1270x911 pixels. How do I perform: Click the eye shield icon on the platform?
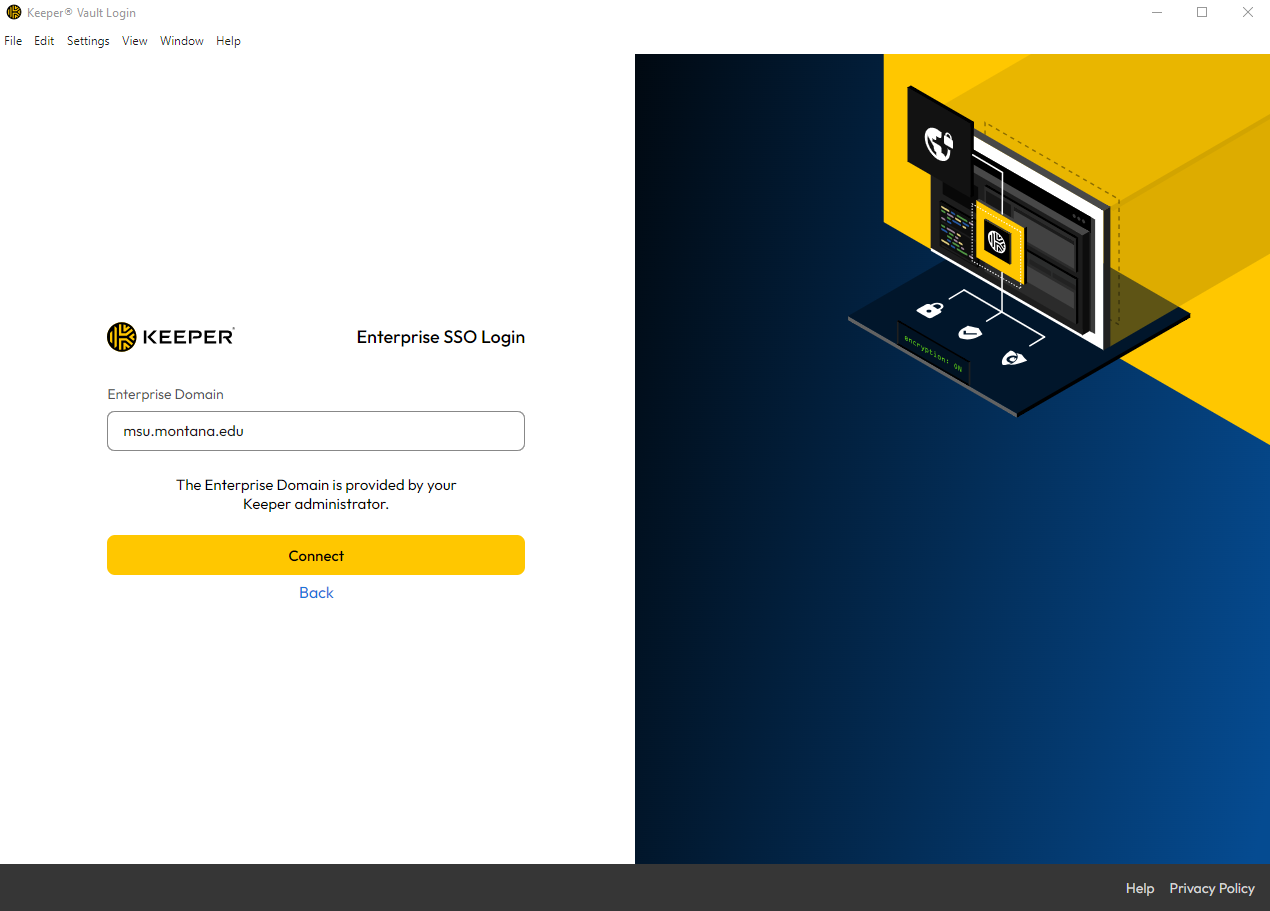click(1013, 357)
